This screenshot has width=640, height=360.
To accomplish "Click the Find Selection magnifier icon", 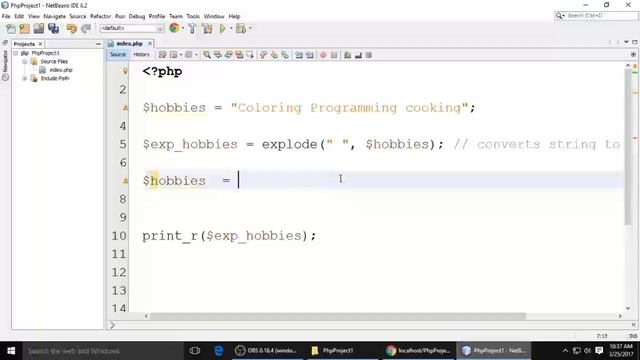I will 207,55.
